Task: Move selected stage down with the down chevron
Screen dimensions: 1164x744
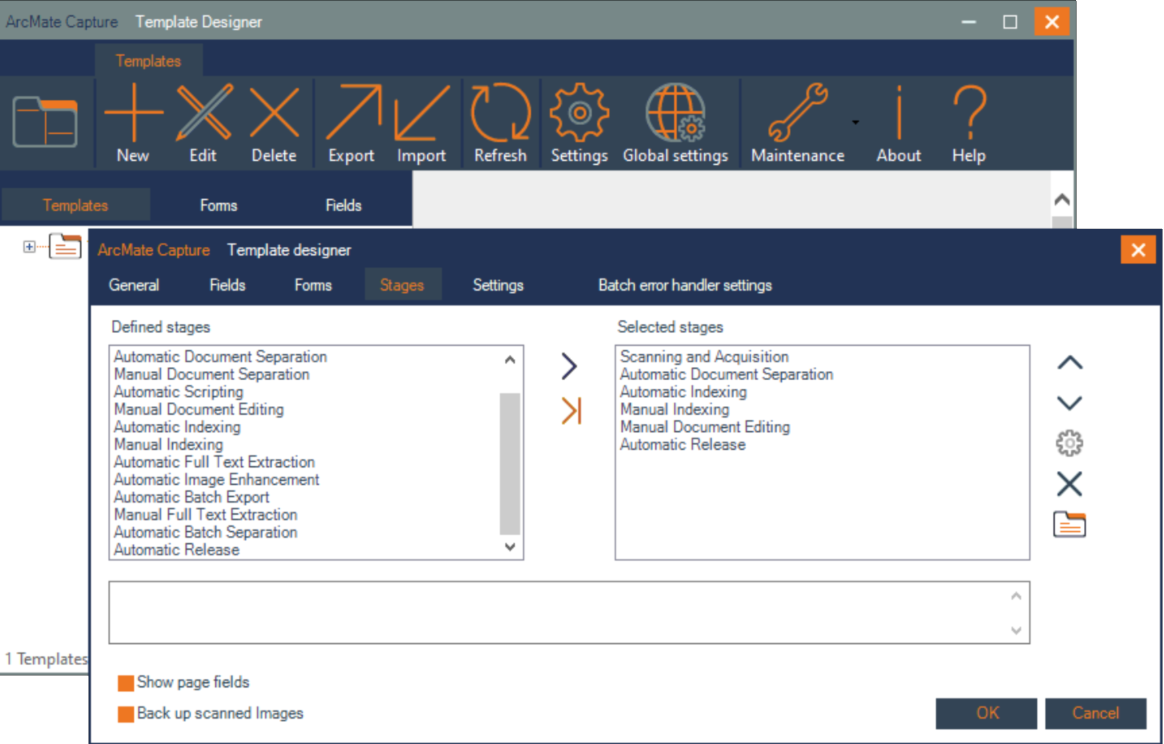Action: click(1069, 402)
